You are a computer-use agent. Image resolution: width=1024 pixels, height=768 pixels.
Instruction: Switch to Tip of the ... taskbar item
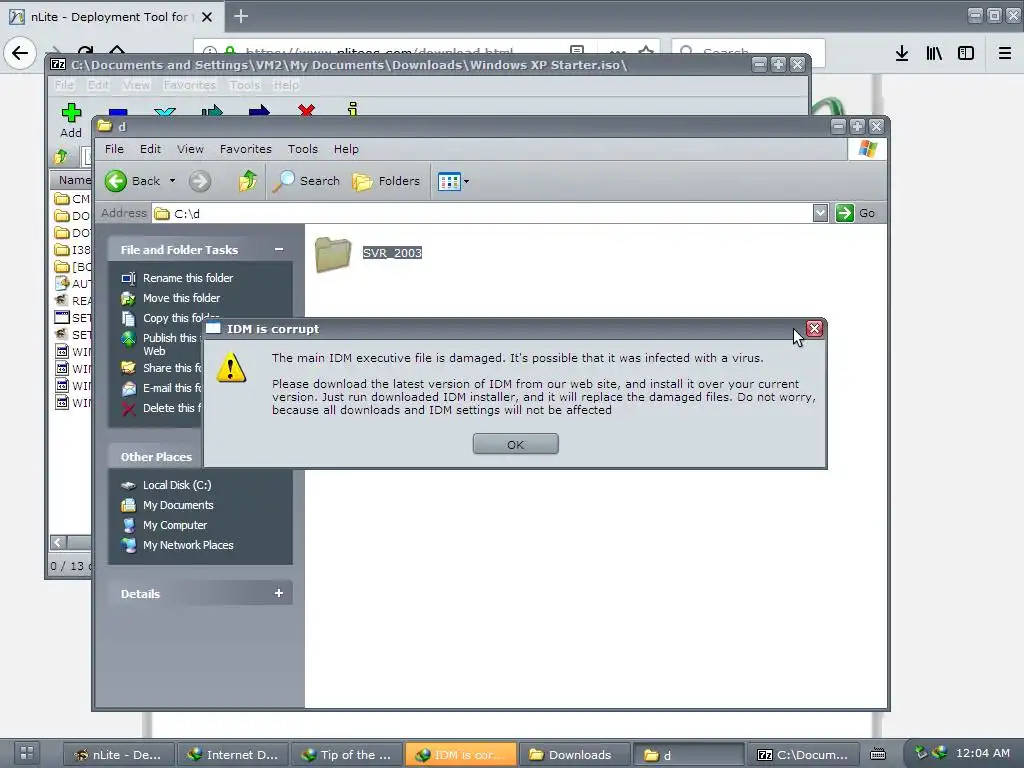point(347,755)
